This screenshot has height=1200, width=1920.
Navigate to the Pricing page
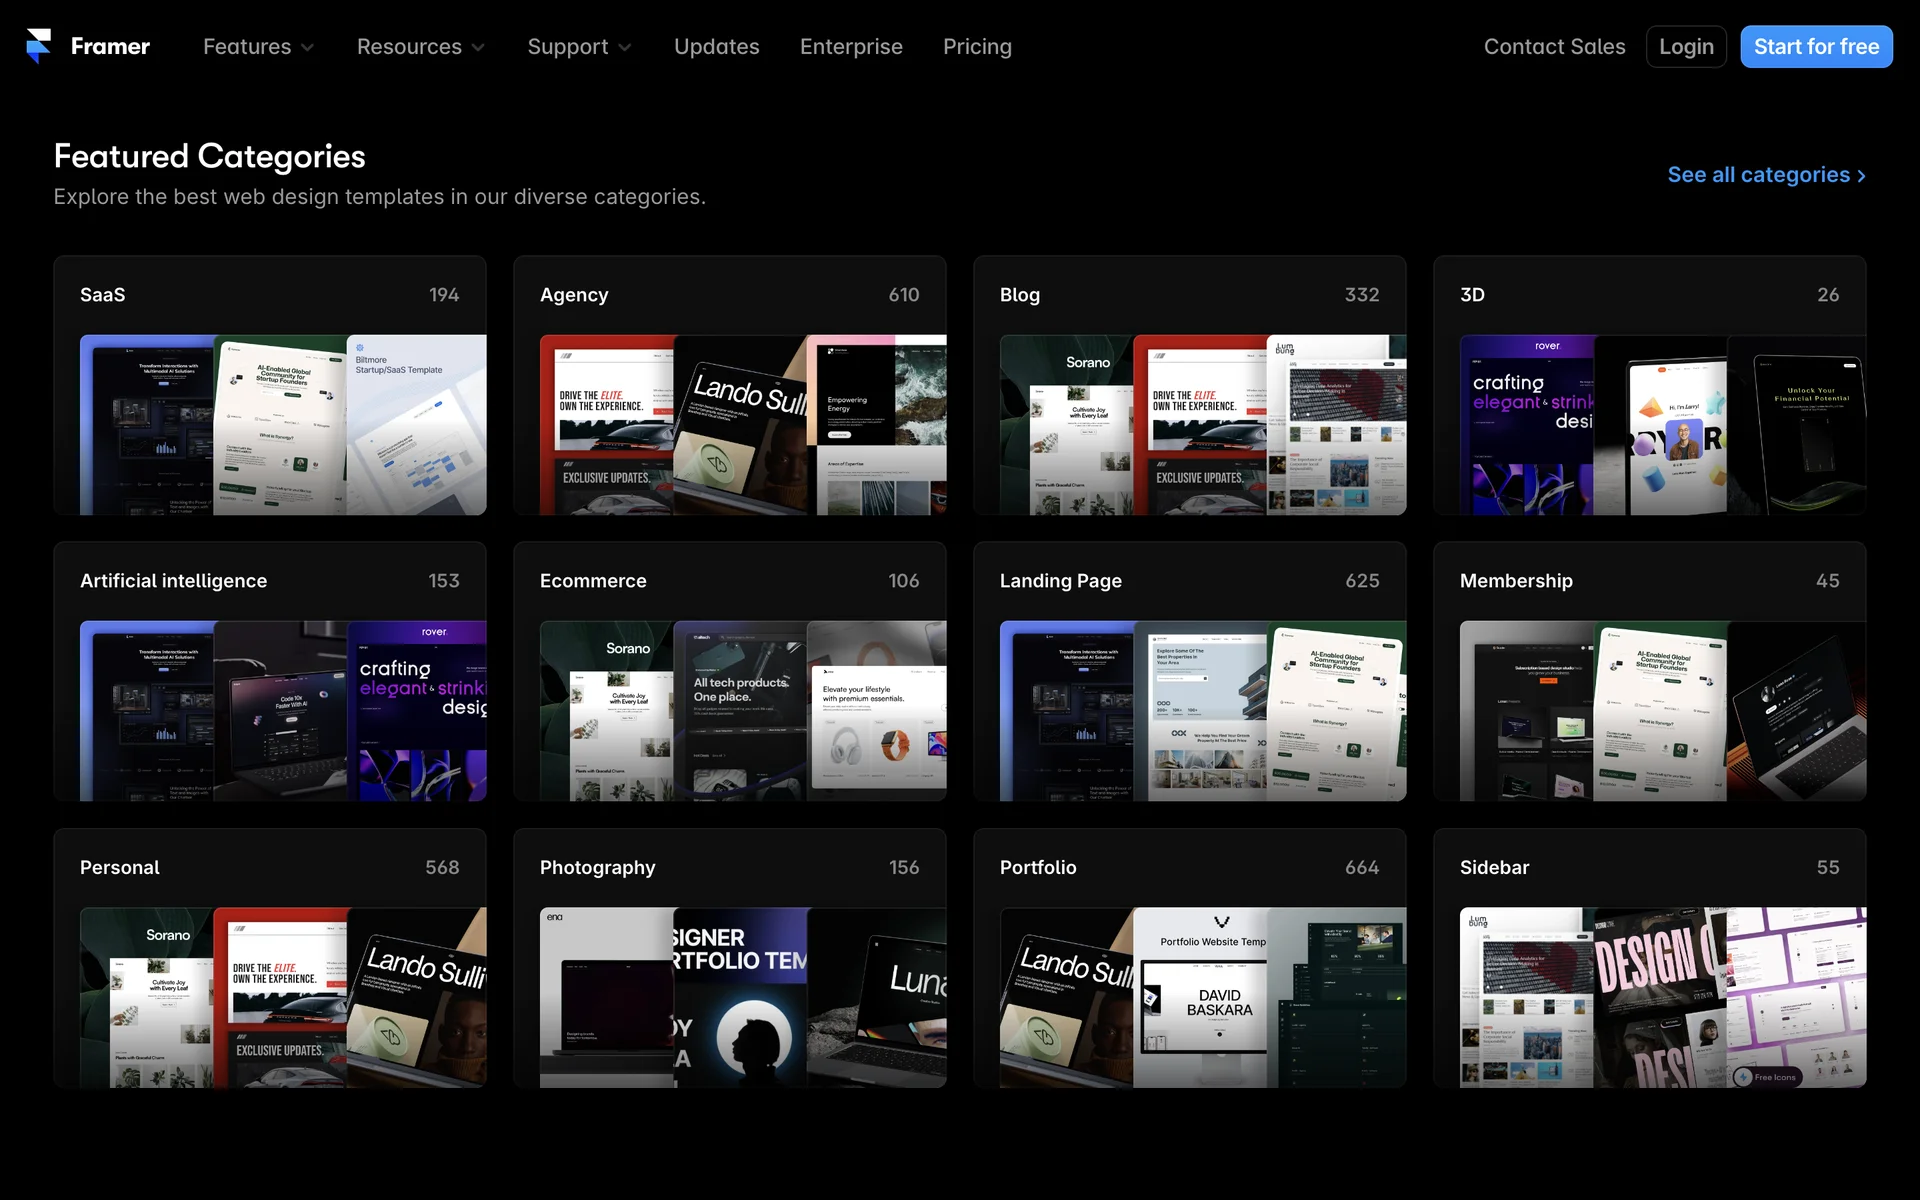977,47
